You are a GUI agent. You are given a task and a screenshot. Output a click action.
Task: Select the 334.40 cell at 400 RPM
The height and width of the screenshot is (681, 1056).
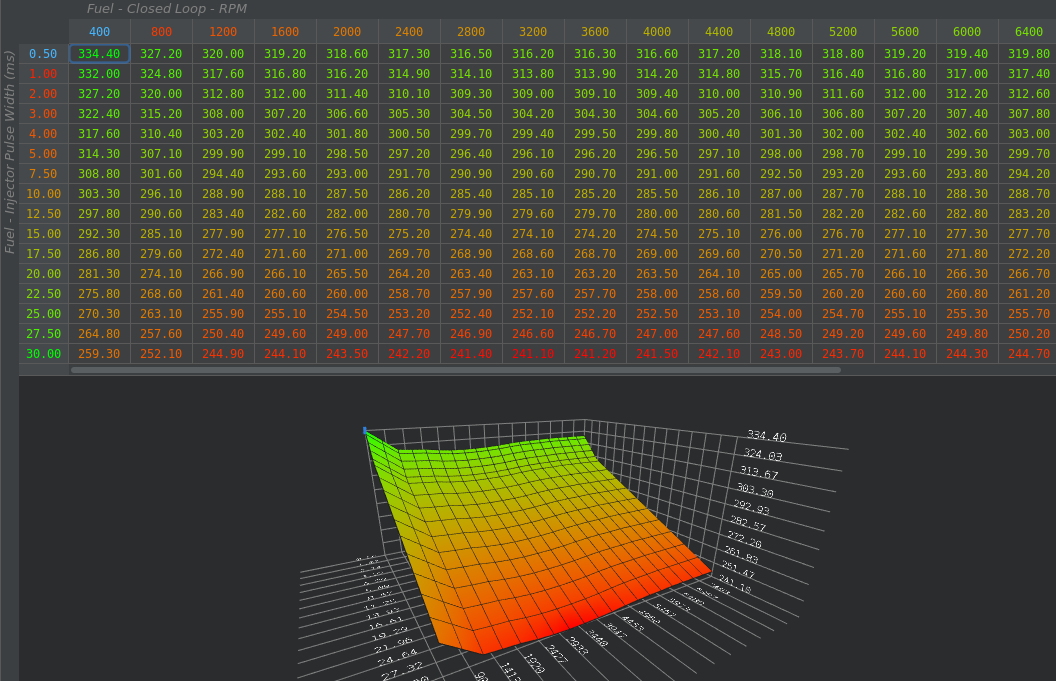coord(99,53)
